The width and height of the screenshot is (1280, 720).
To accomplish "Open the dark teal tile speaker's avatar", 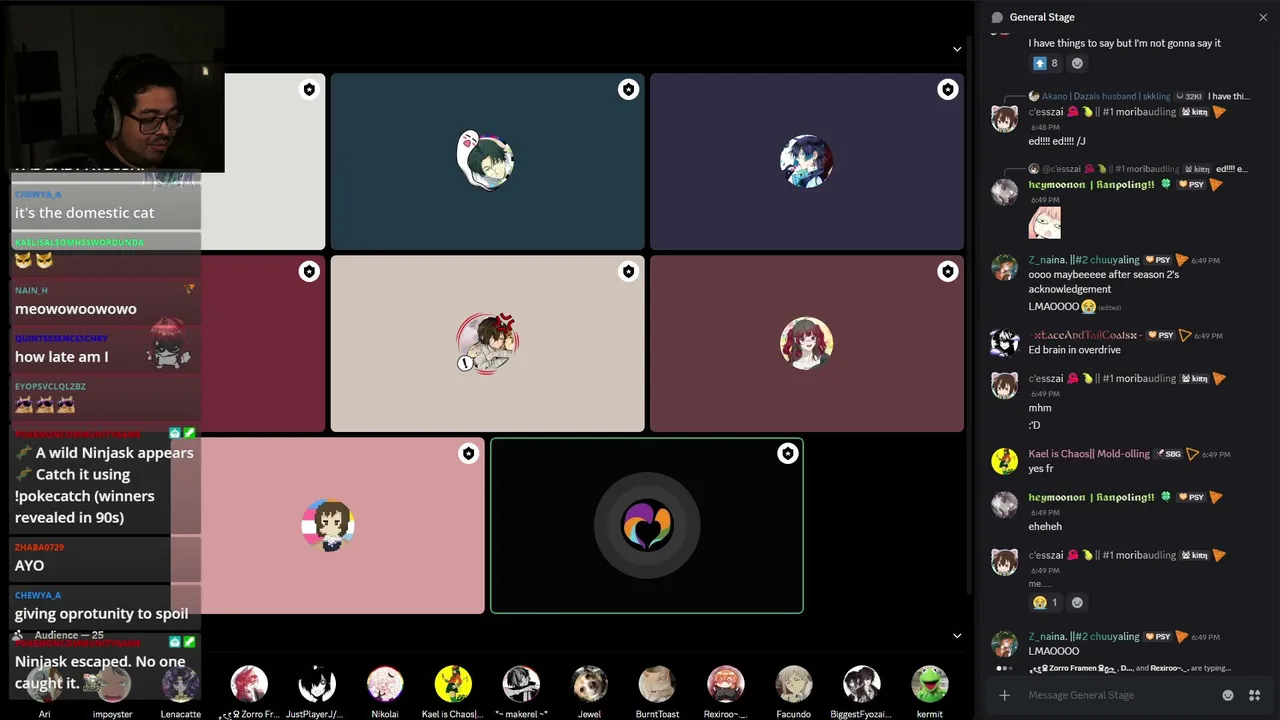I will pos(487,160).
